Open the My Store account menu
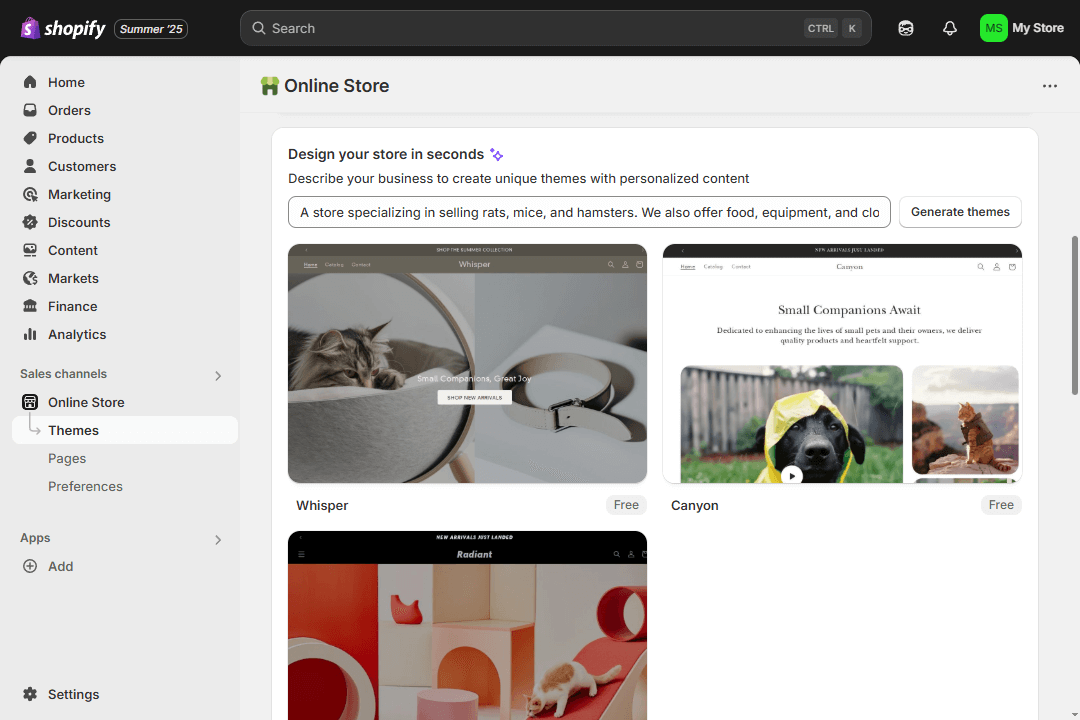 coord(1021,28)
